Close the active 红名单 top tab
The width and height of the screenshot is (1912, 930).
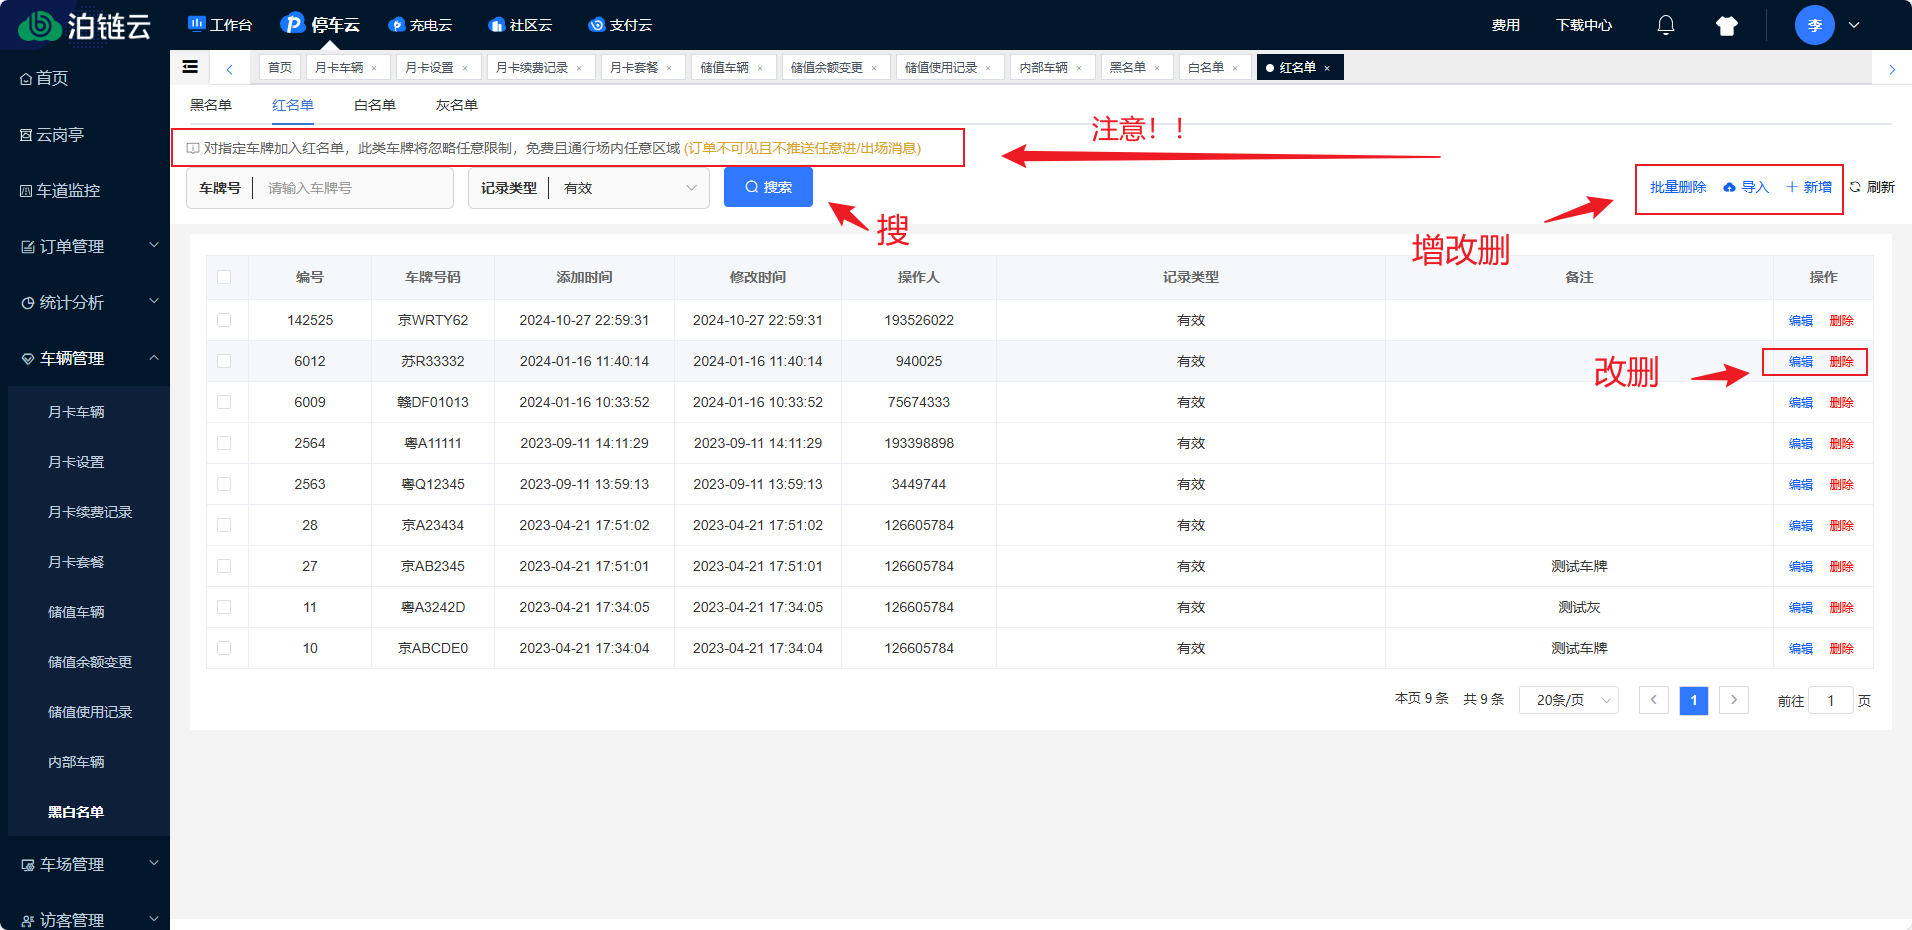(1327, 68)
